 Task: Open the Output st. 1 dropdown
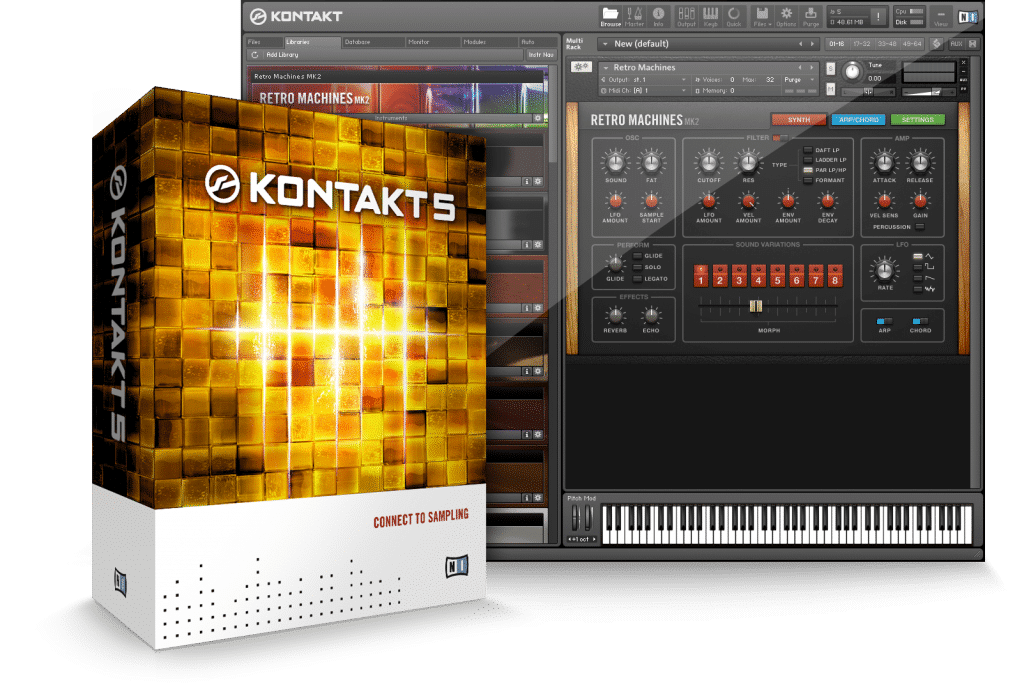(x=643, y=80)
